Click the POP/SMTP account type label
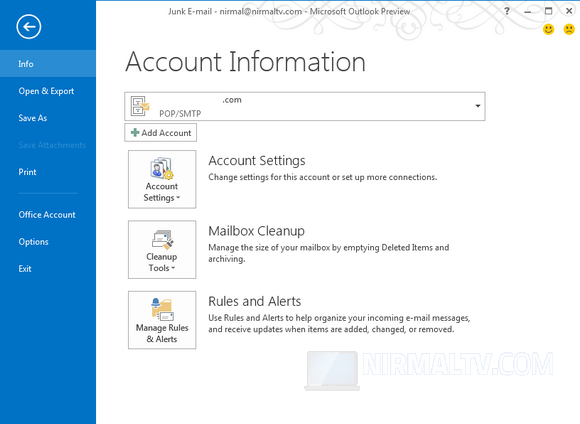This screenshot has height=424, width=580. pyautogui.click(x=180, y=114)
